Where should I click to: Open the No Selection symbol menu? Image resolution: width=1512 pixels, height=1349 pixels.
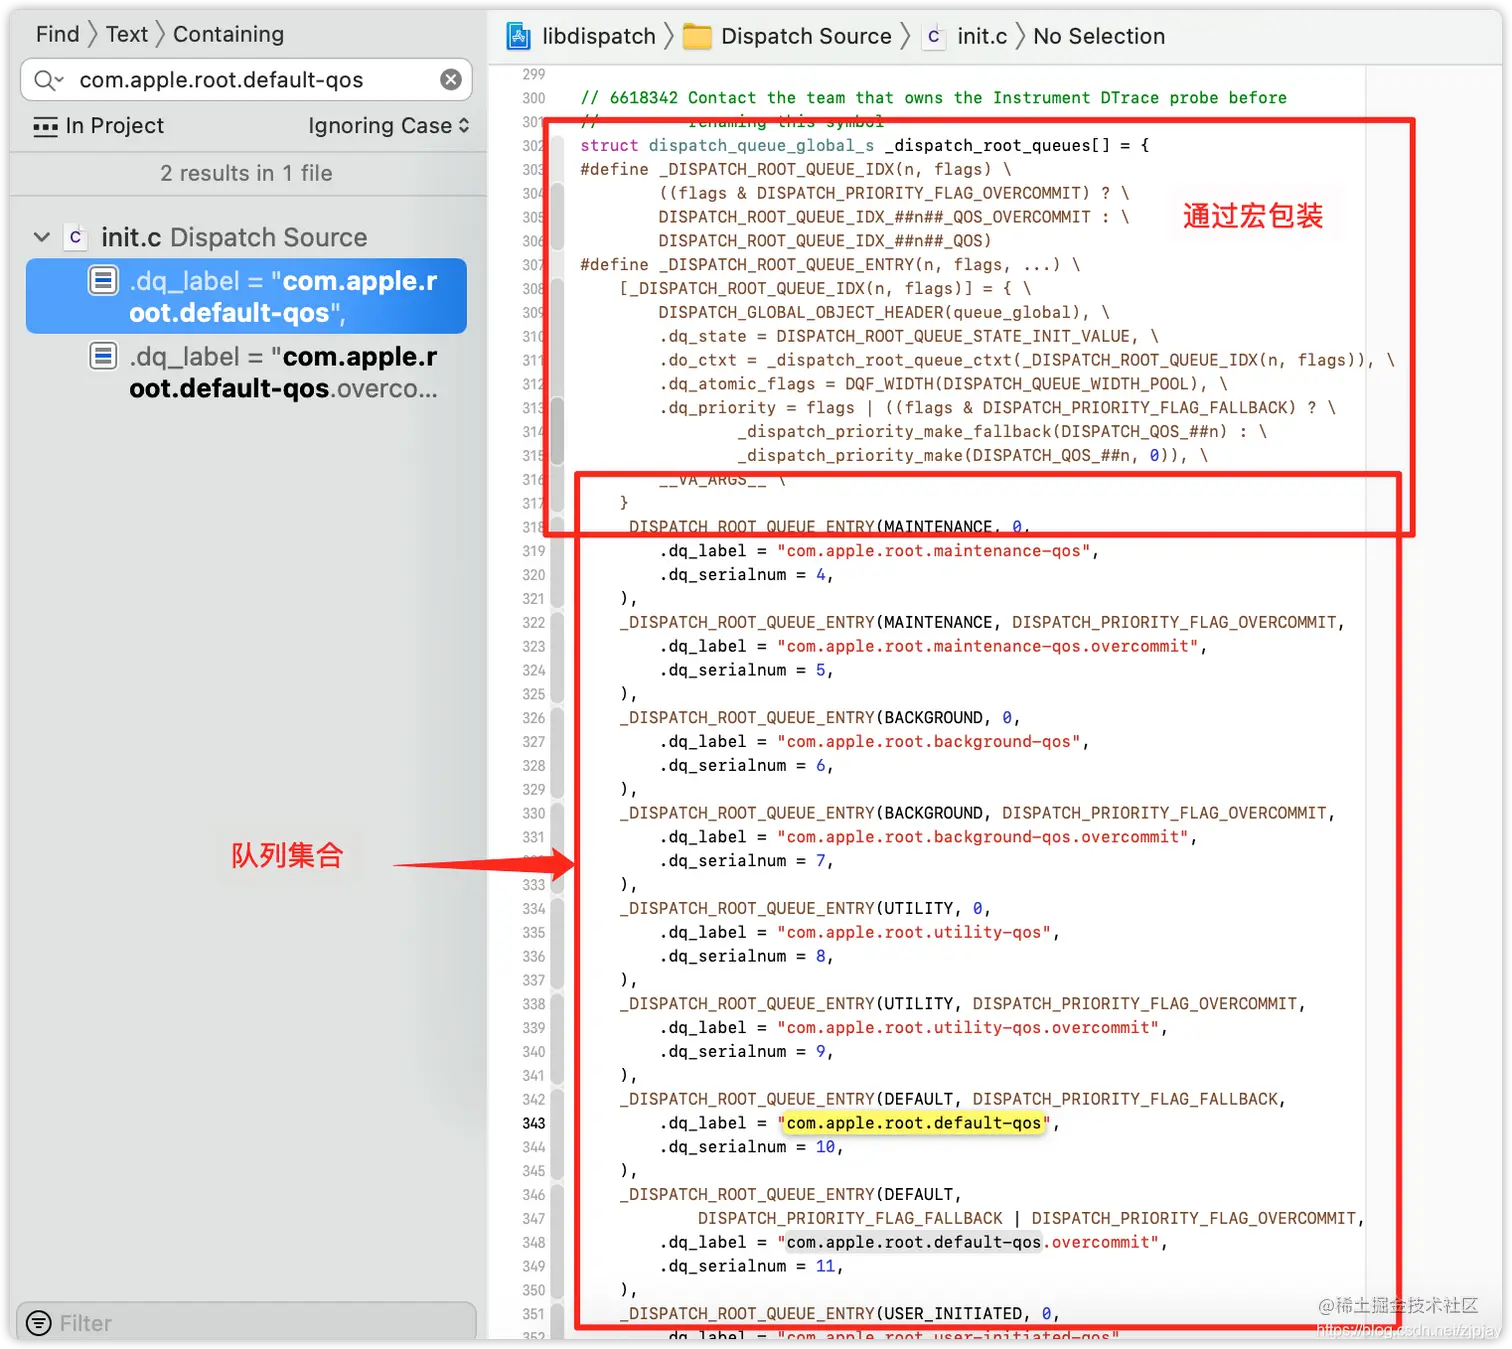(x=1099, y=36)
